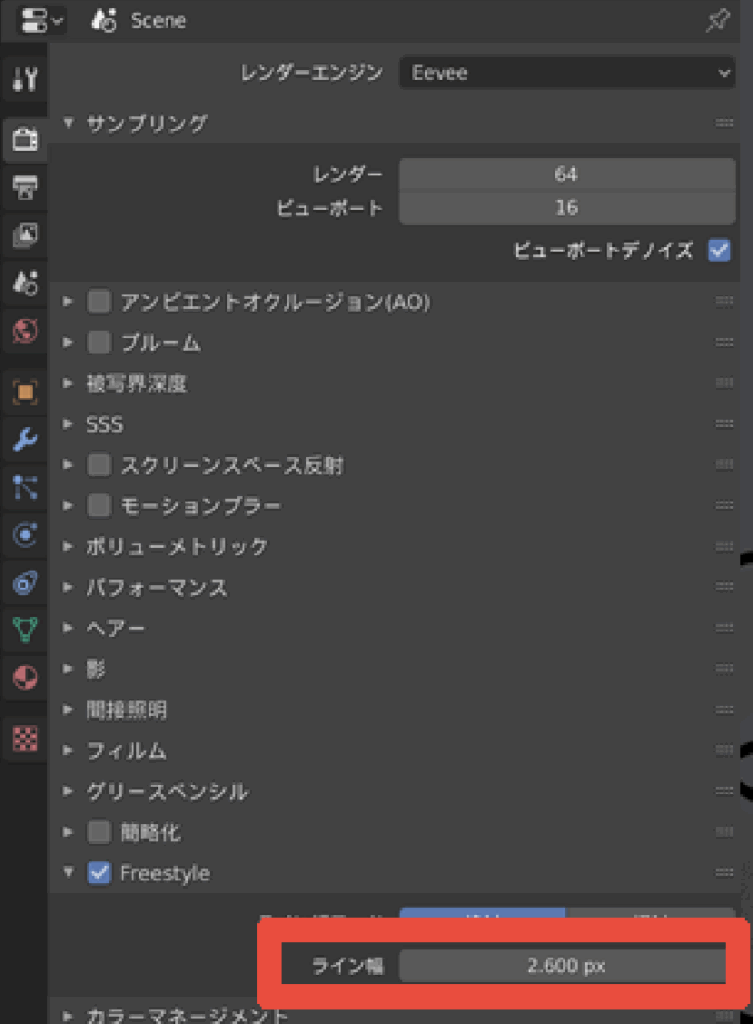The width and height of the screenshot is (753, 1024).
Task: Switch to green Object Data properties tab
Action: 25,630
